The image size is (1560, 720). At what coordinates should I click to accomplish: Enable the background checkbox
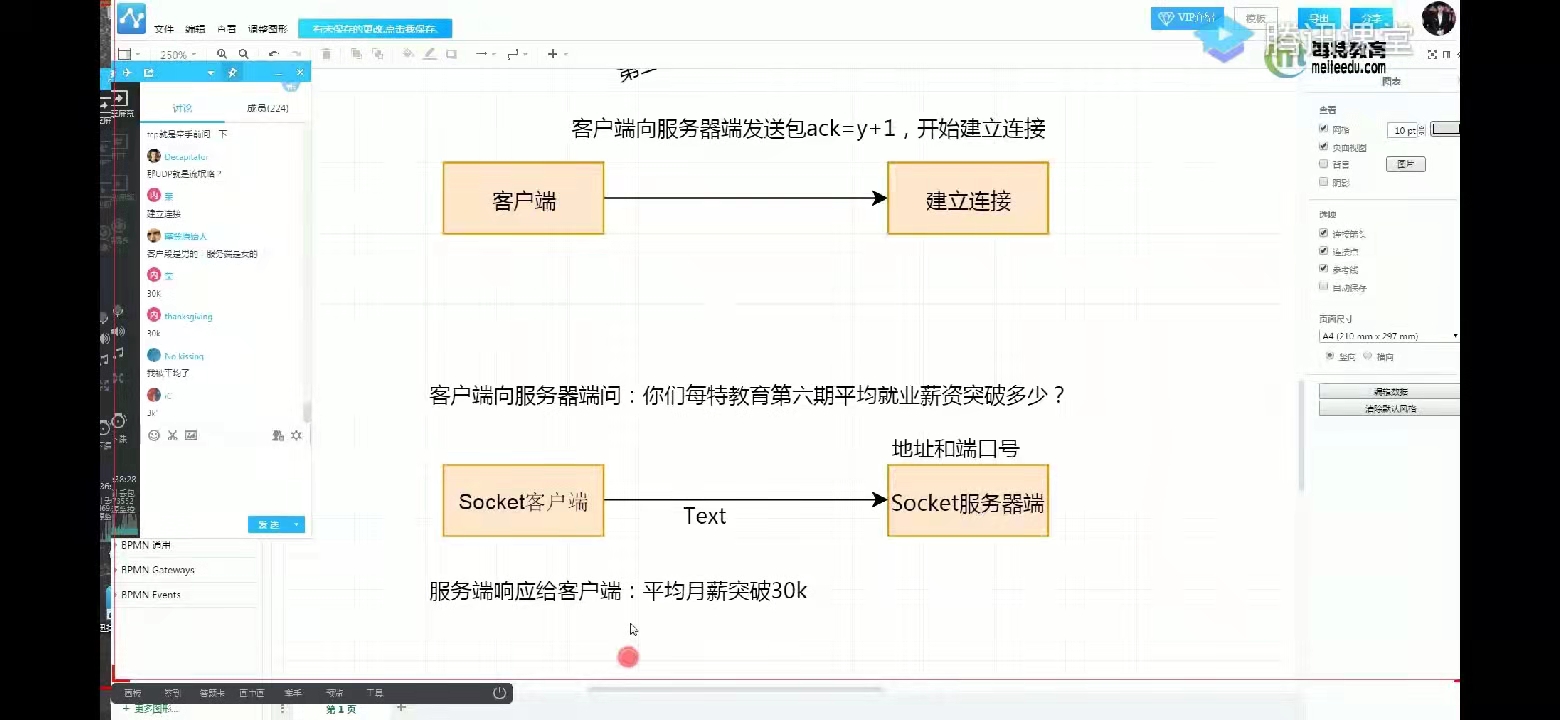[1324, 164]
